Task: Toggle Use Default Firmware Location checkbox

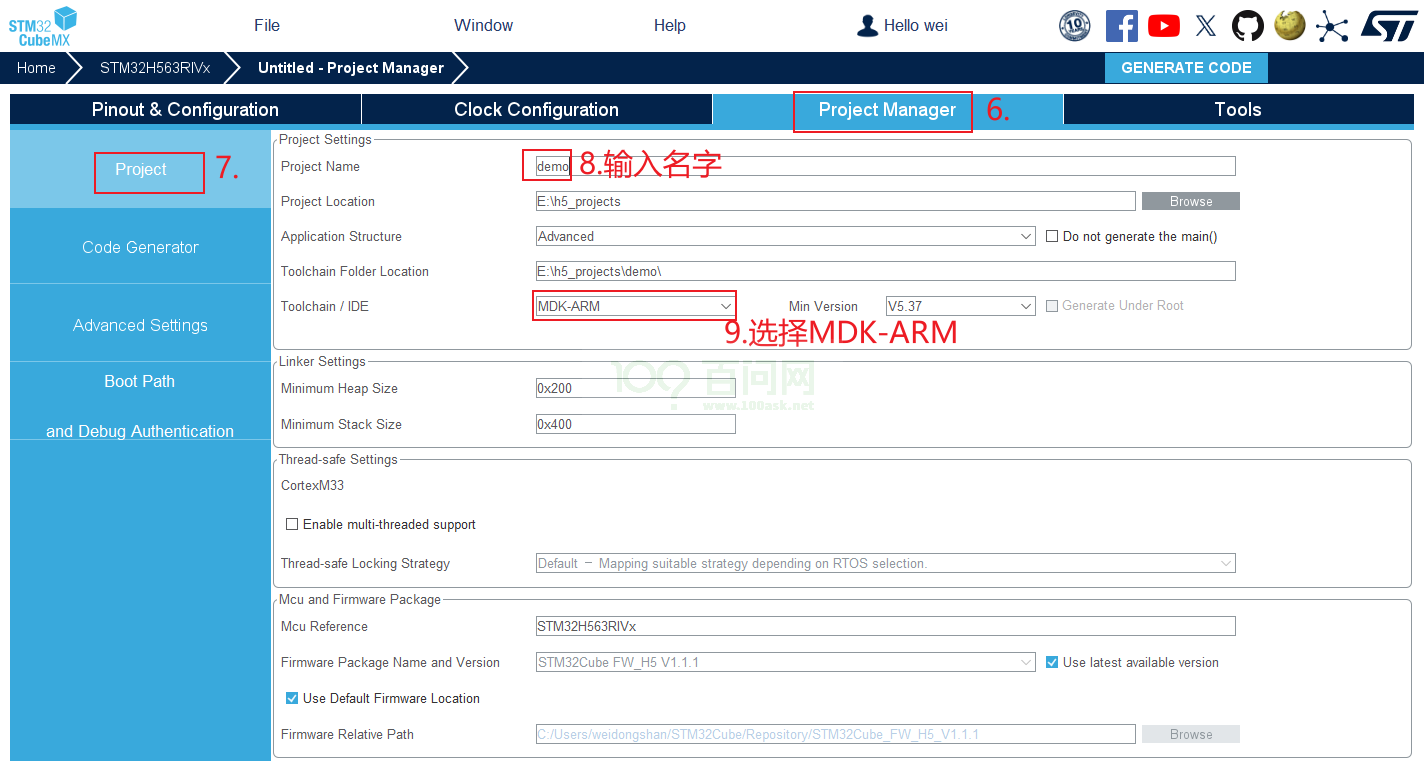Action: (x=292, y=698)
